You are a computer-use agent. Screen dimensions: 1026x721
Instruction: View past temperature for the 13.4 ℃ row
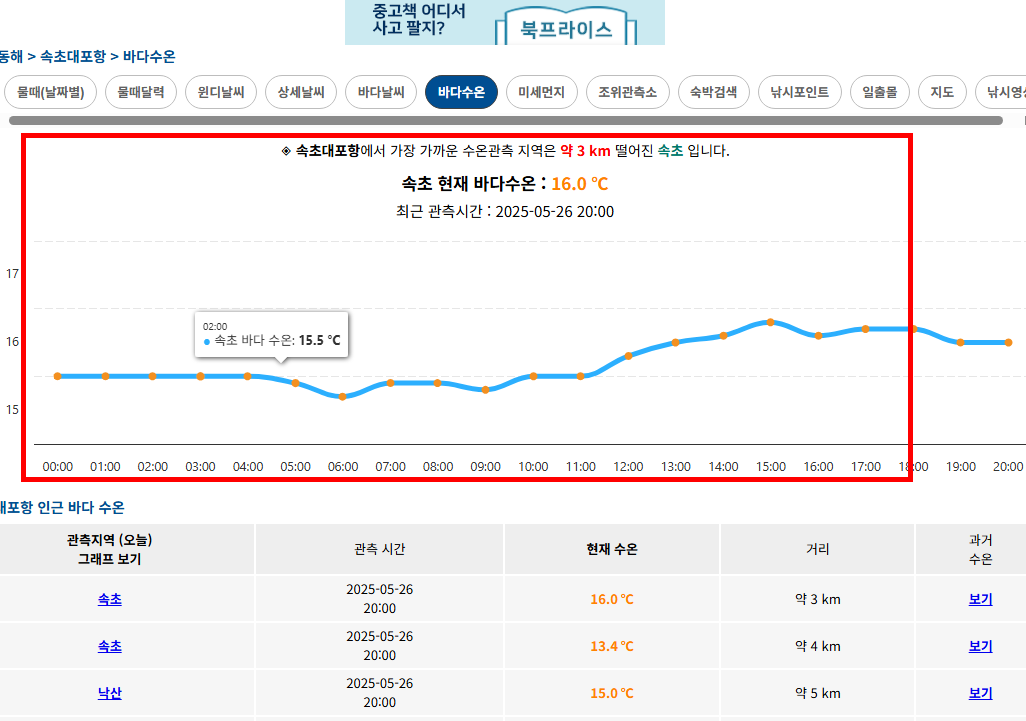pos(980,646)
